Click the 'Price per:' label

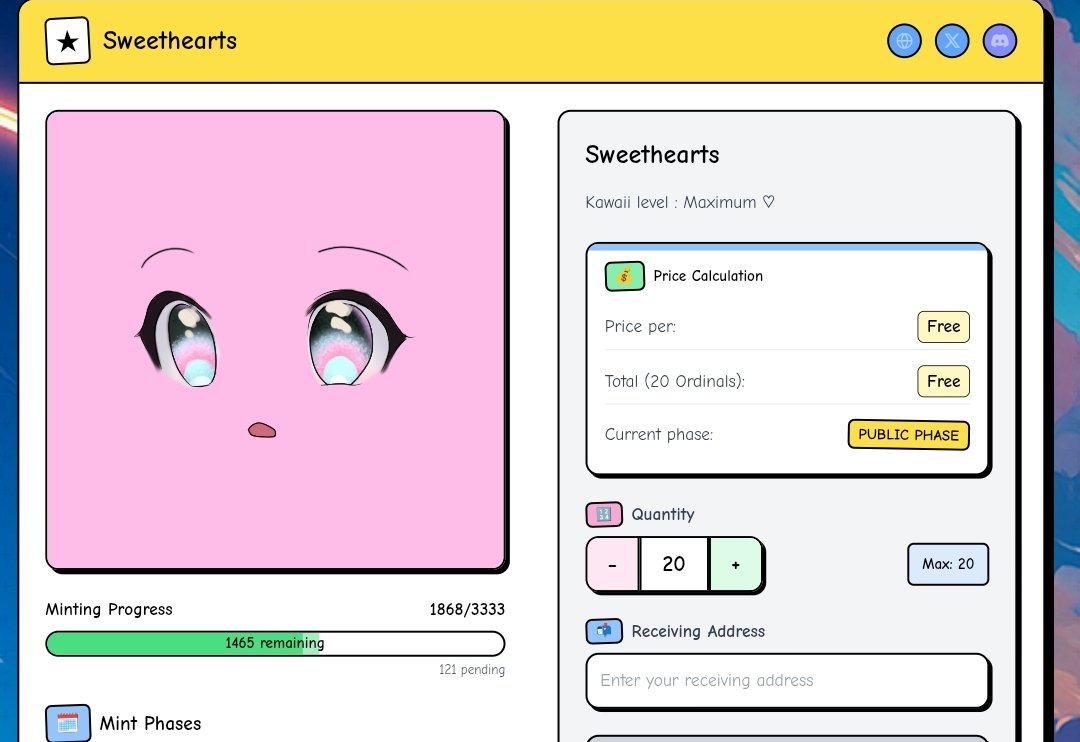click(640, 327)
